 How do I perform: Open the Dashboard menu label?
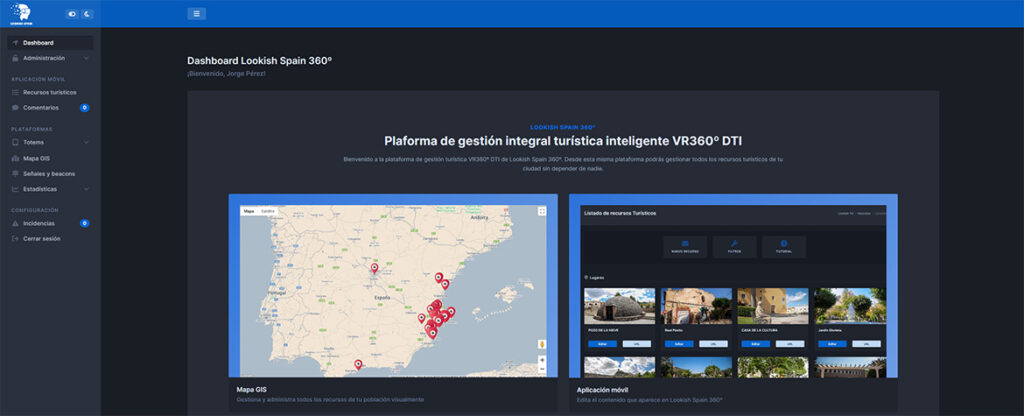tap(38, 42)
